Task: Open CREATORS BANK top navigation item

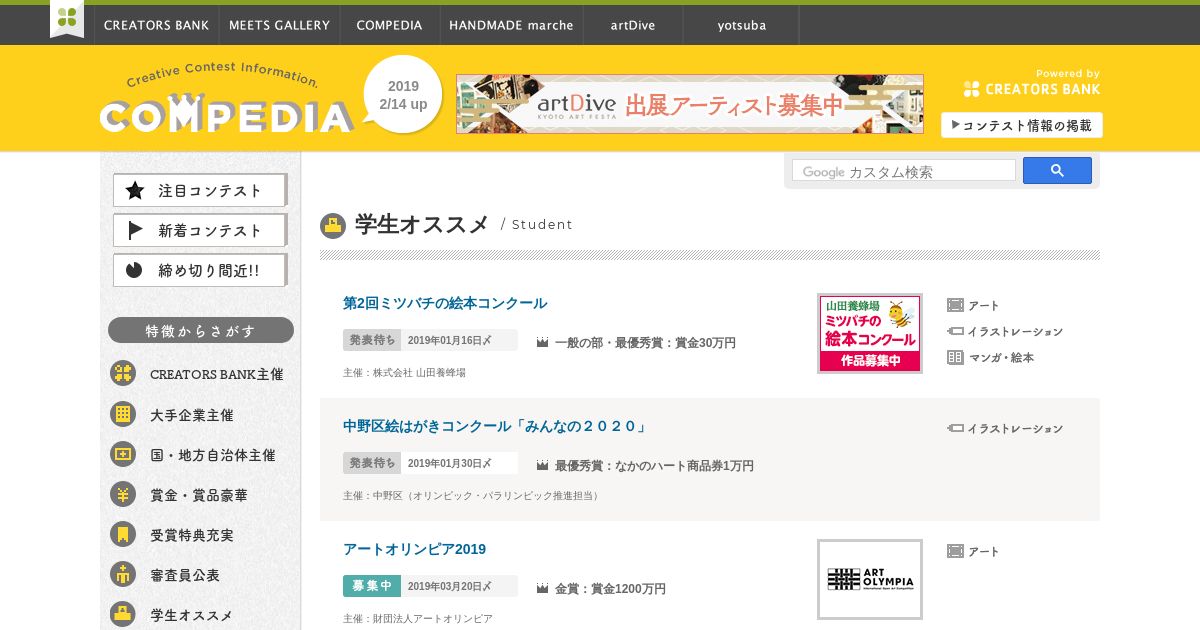Action: point(156,25)
